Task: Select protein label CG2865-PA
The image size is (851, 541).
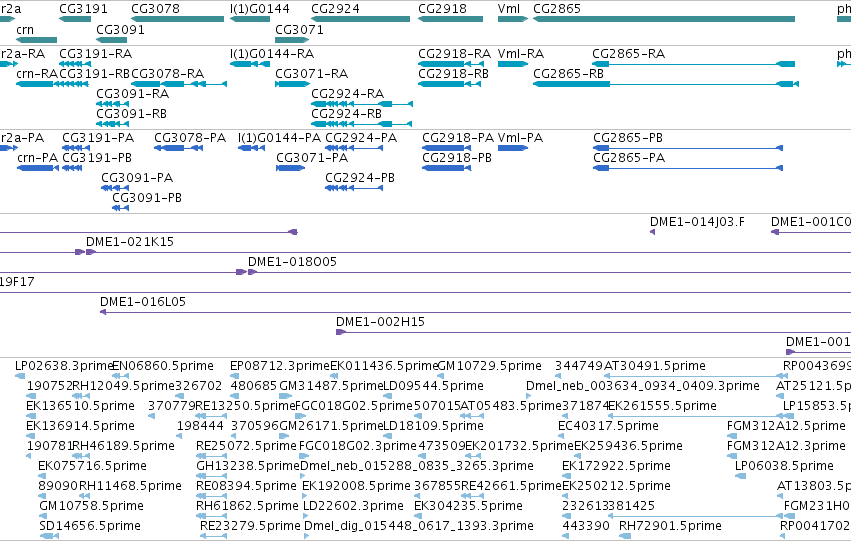Action: click(629, 158)
